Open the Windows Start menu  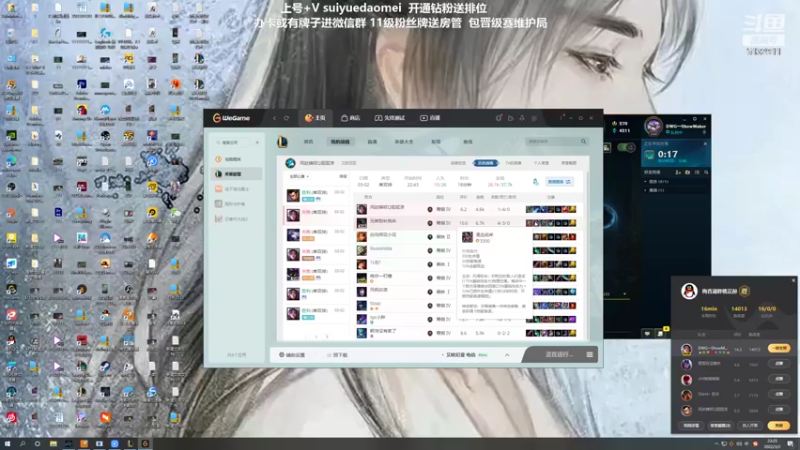8,444
